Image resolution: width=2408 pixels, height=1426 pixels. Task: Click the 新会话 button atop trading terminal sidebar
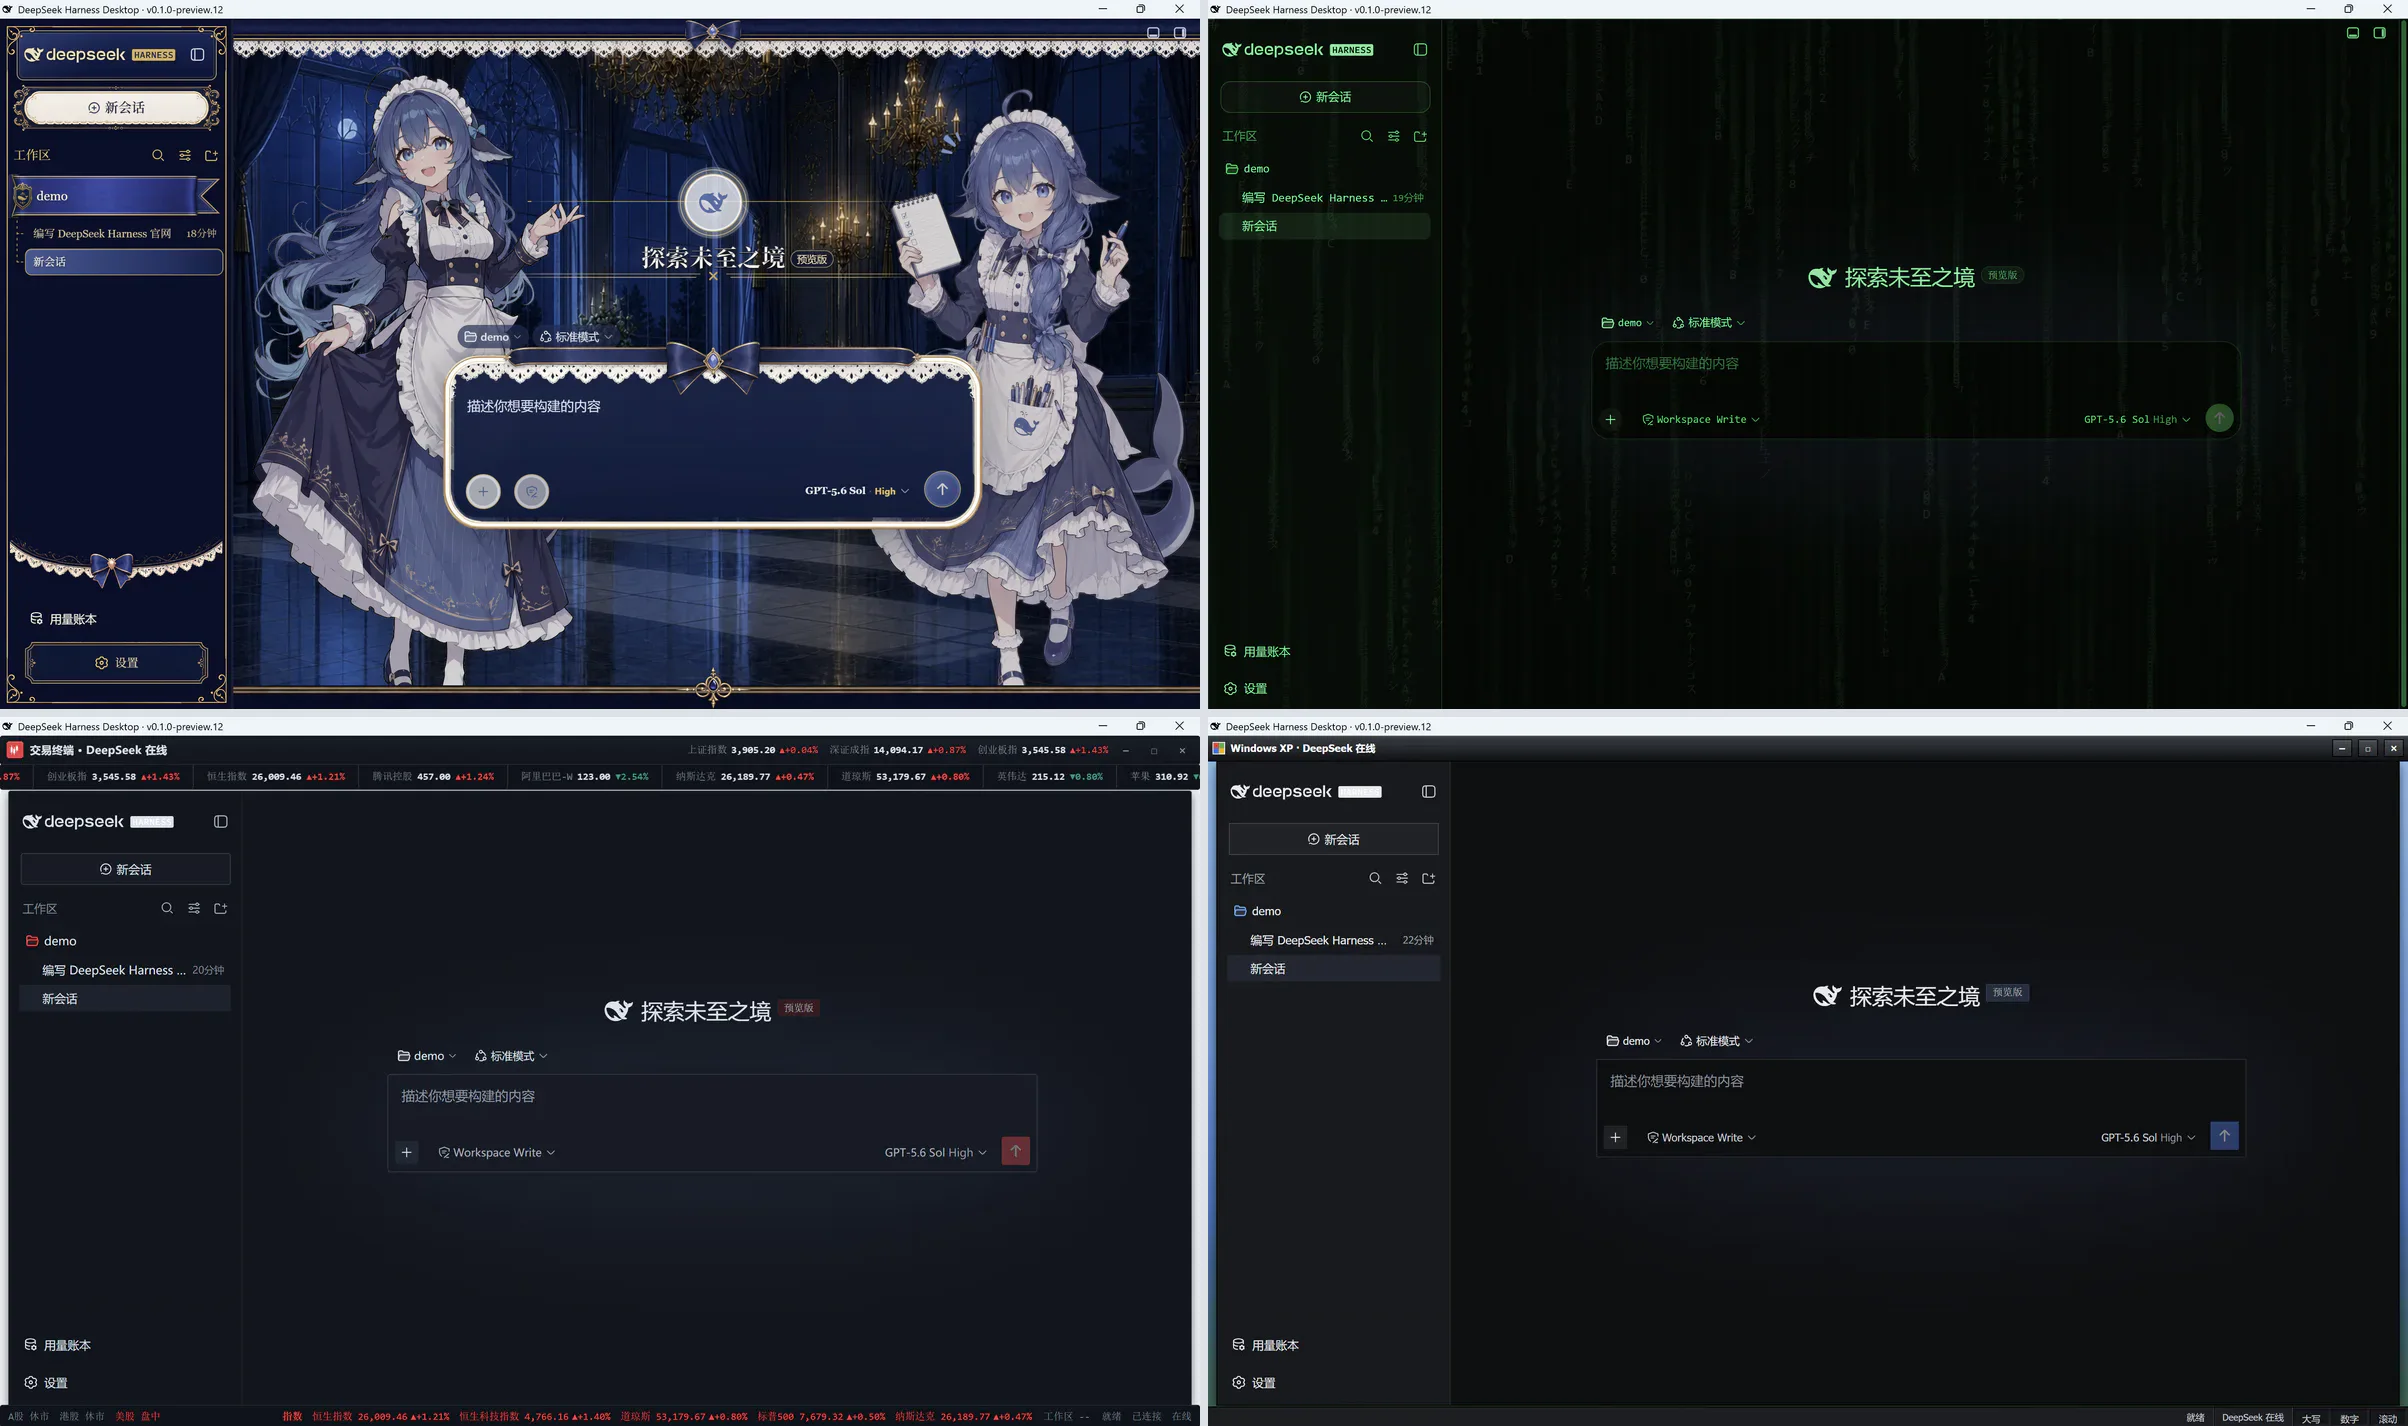(125, 869)
